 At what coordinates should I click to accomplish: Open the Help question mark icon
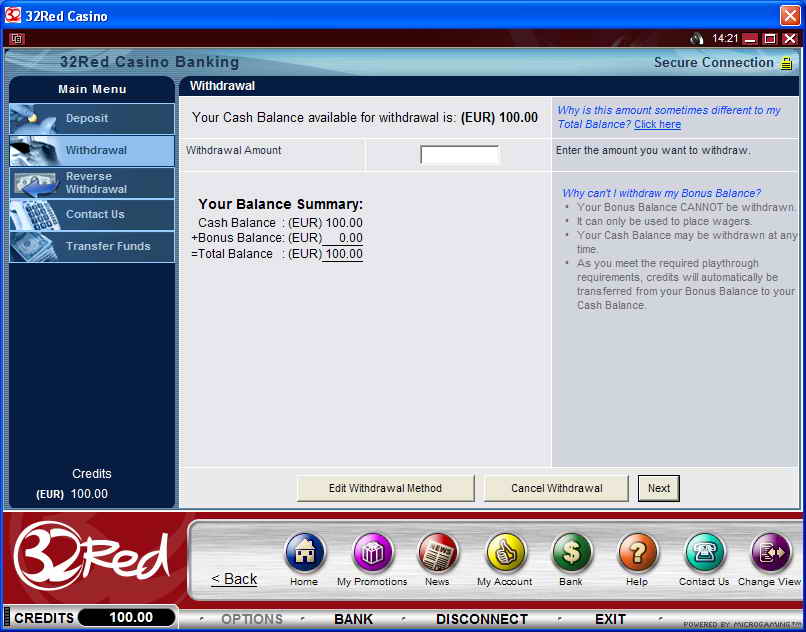tap(637, 553)
